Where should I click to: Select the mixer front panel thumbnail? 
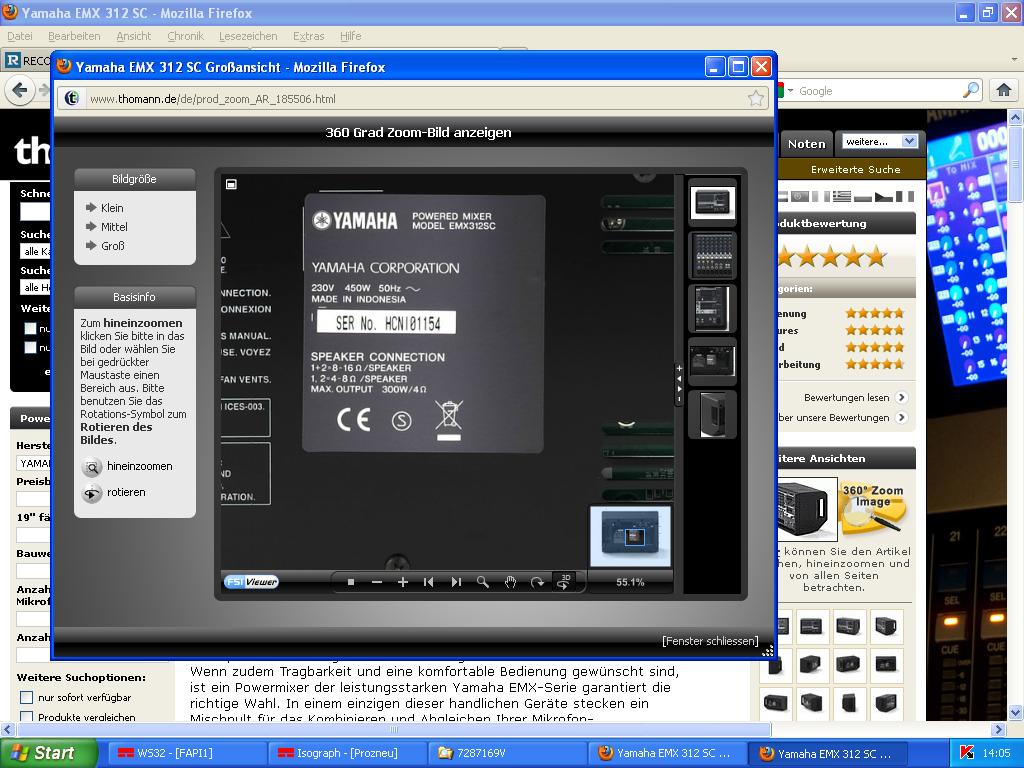(712, 255)
